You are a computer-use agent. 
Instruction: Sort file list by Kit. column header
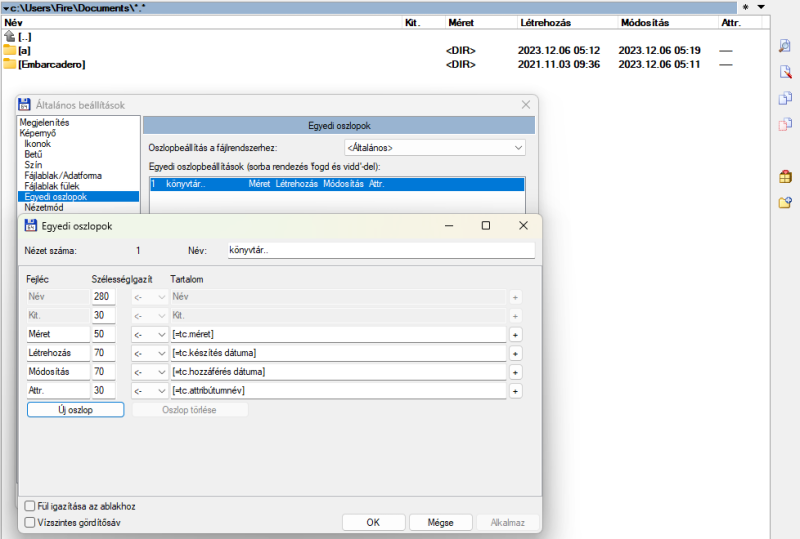[x=423, y=22]
